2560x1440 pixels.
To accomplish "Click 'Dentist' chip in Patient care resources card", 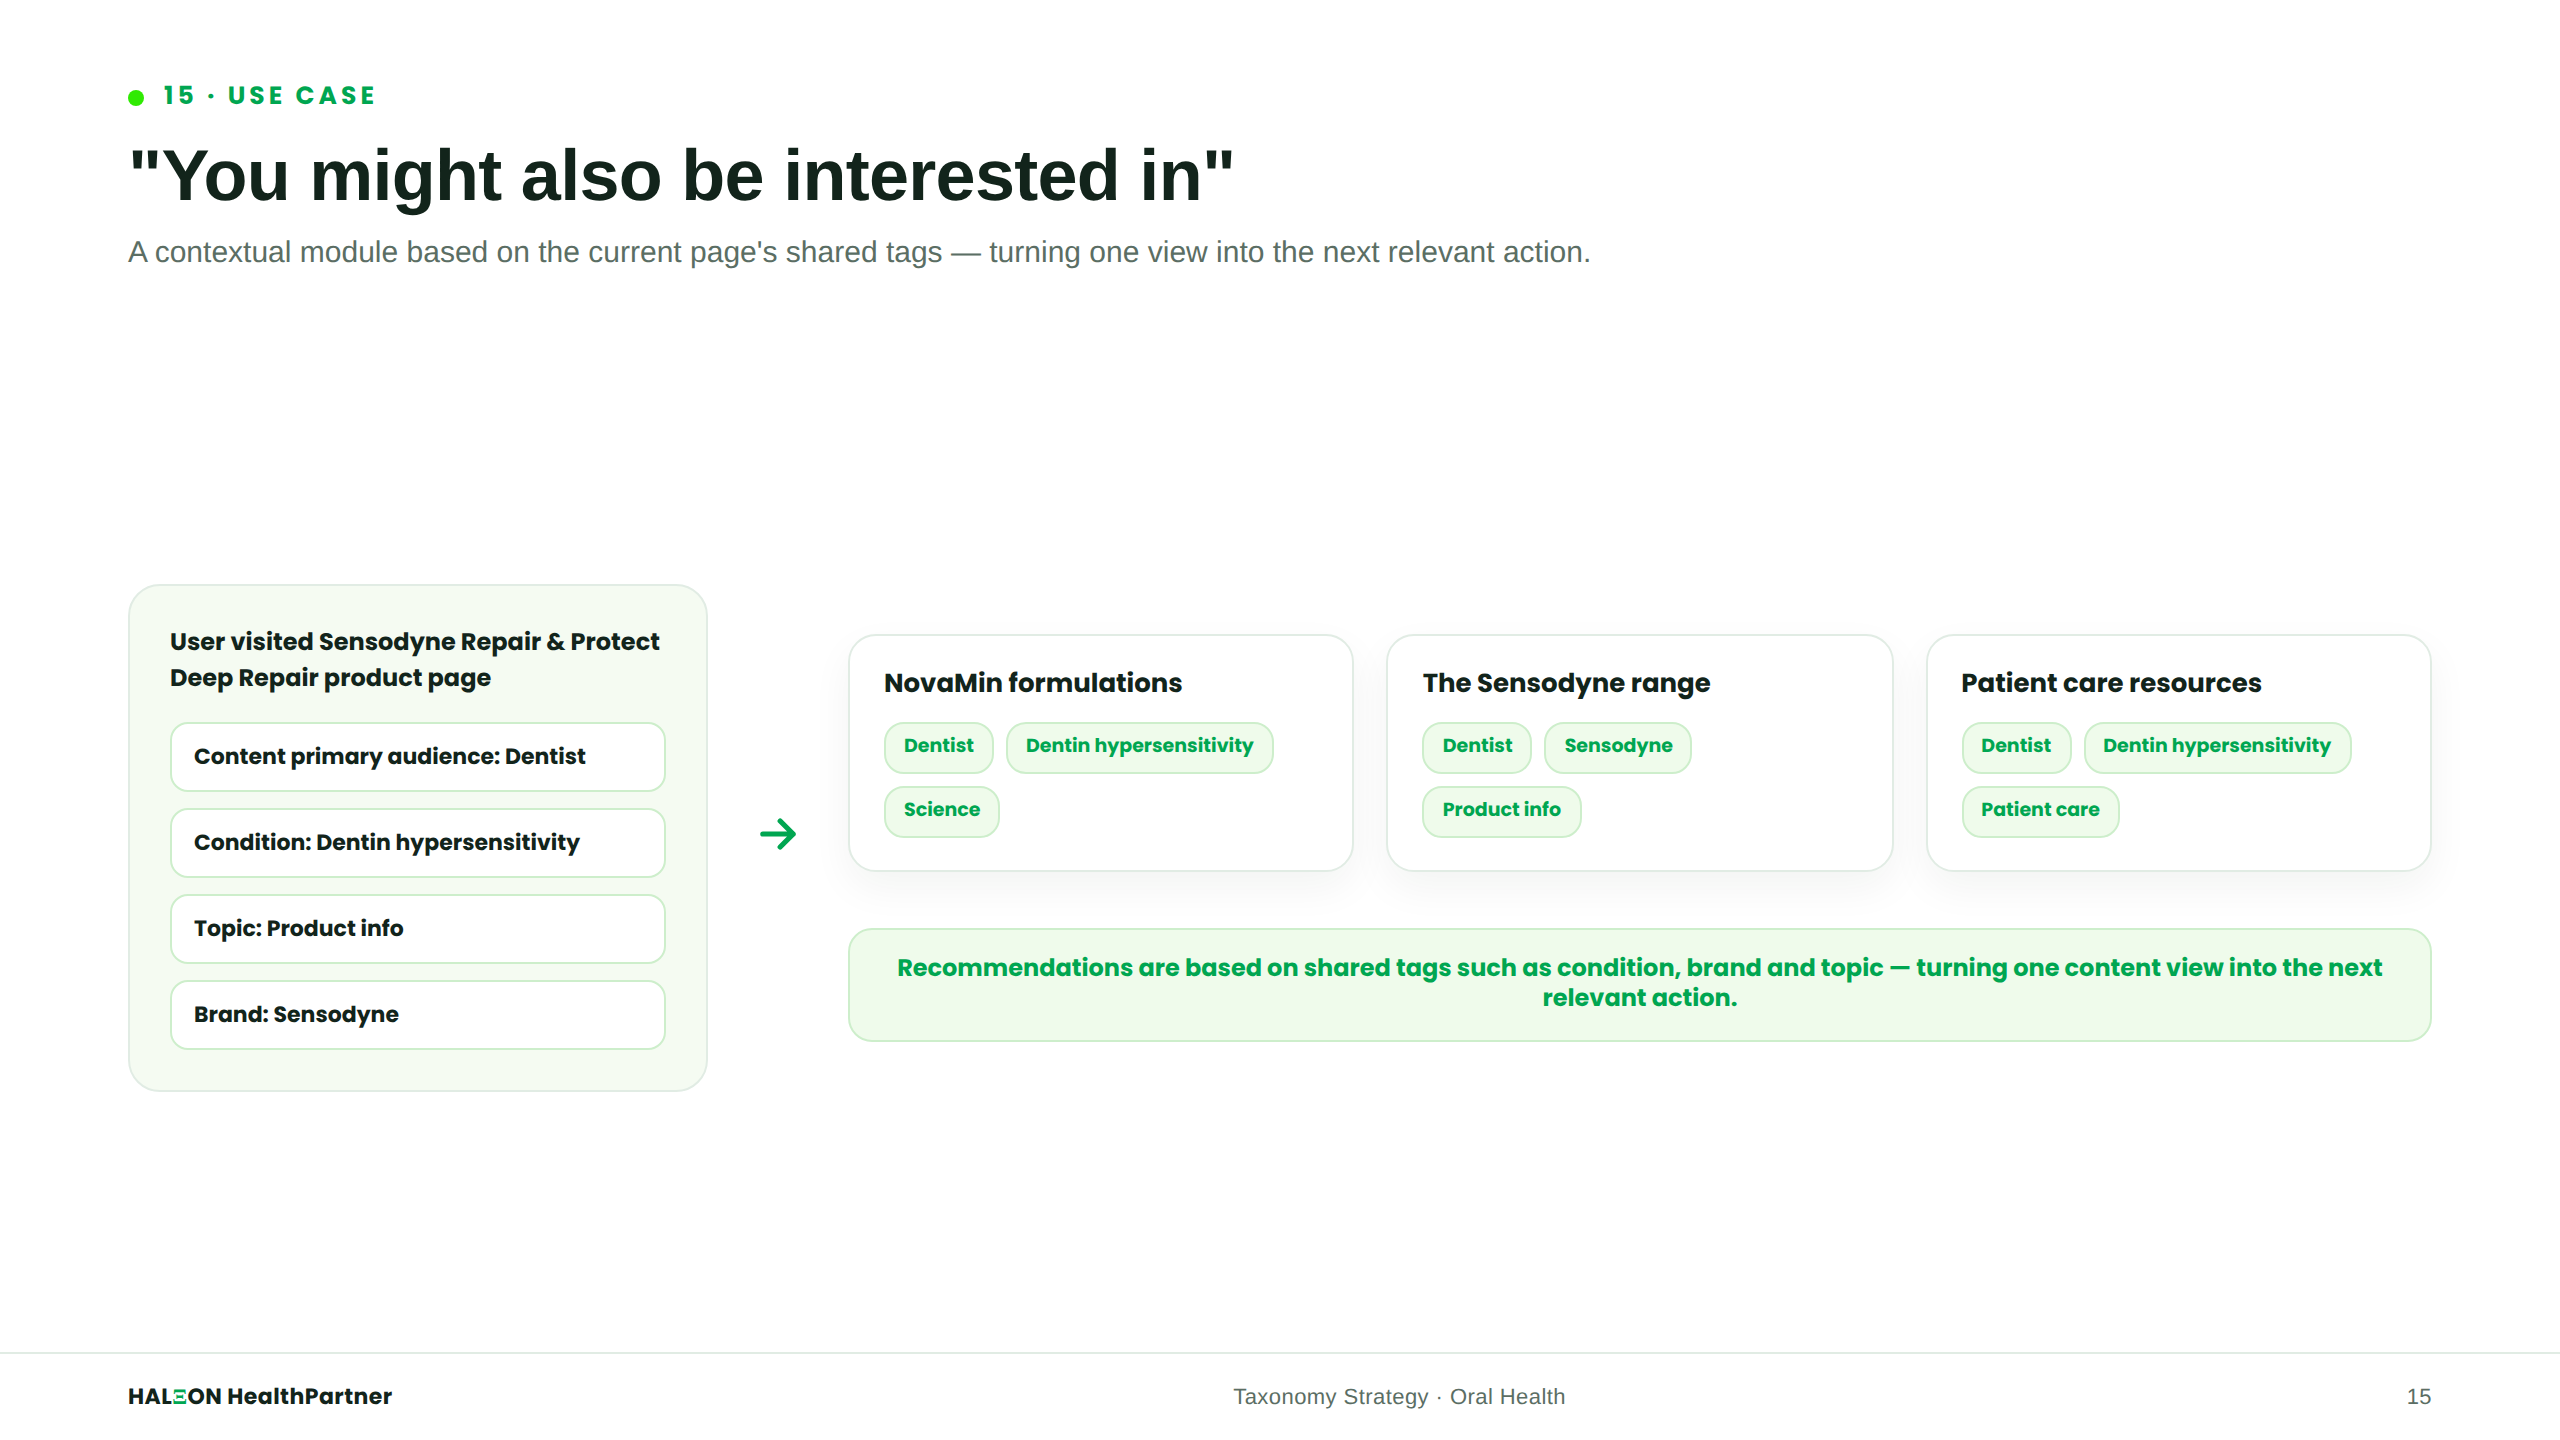I will coord(2016,747).
